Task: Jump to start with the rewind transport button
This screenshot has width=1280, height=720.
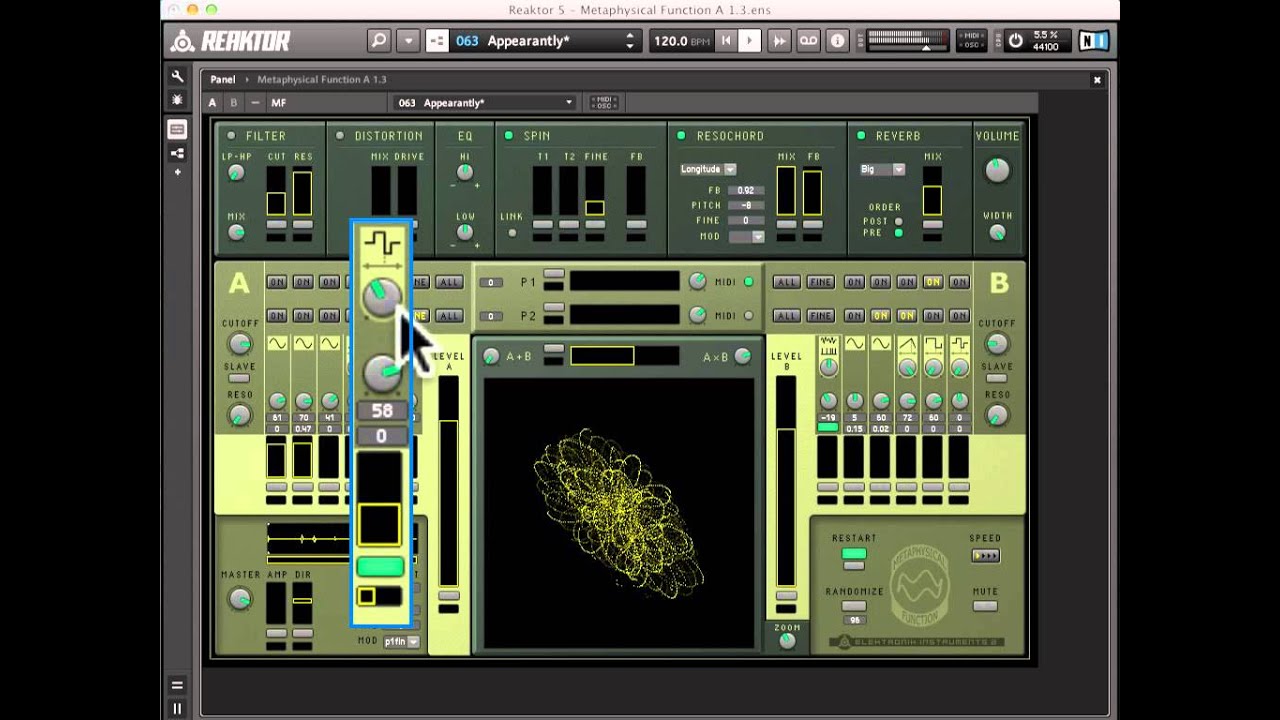Action: coord(726,41)
